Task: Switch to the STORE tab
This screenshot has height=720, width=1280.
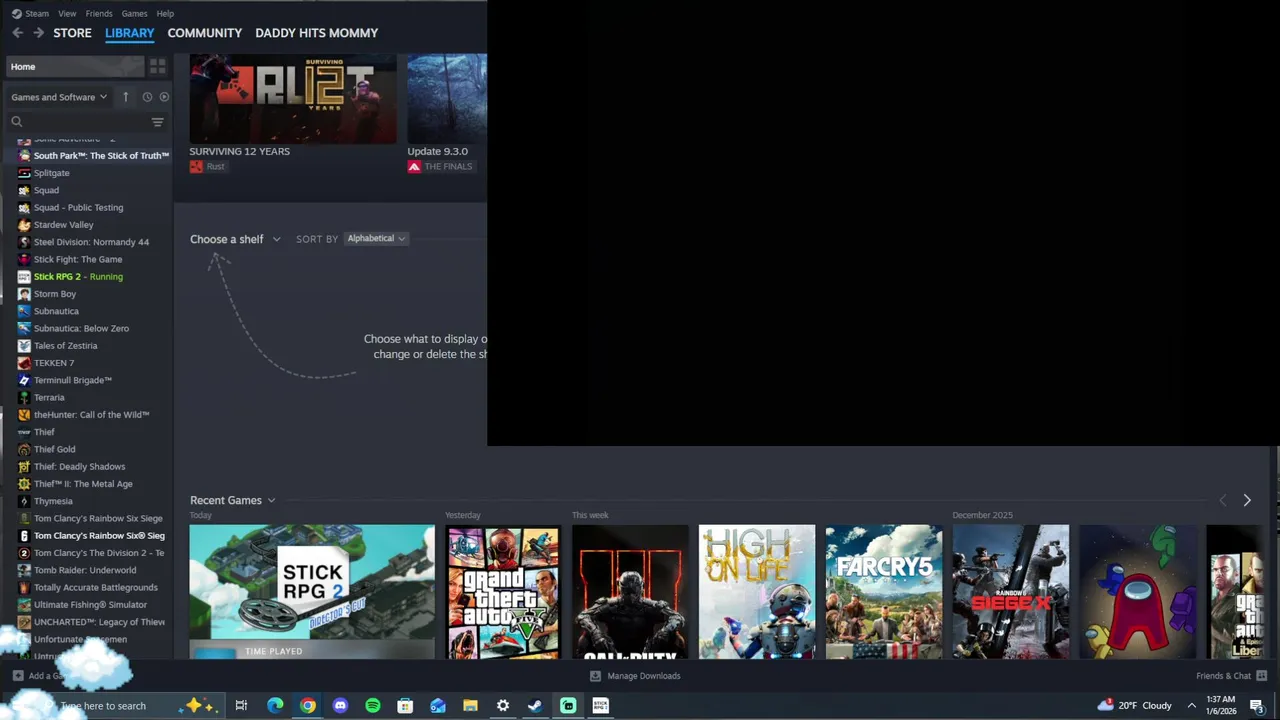Action: [x=72, y=33]
